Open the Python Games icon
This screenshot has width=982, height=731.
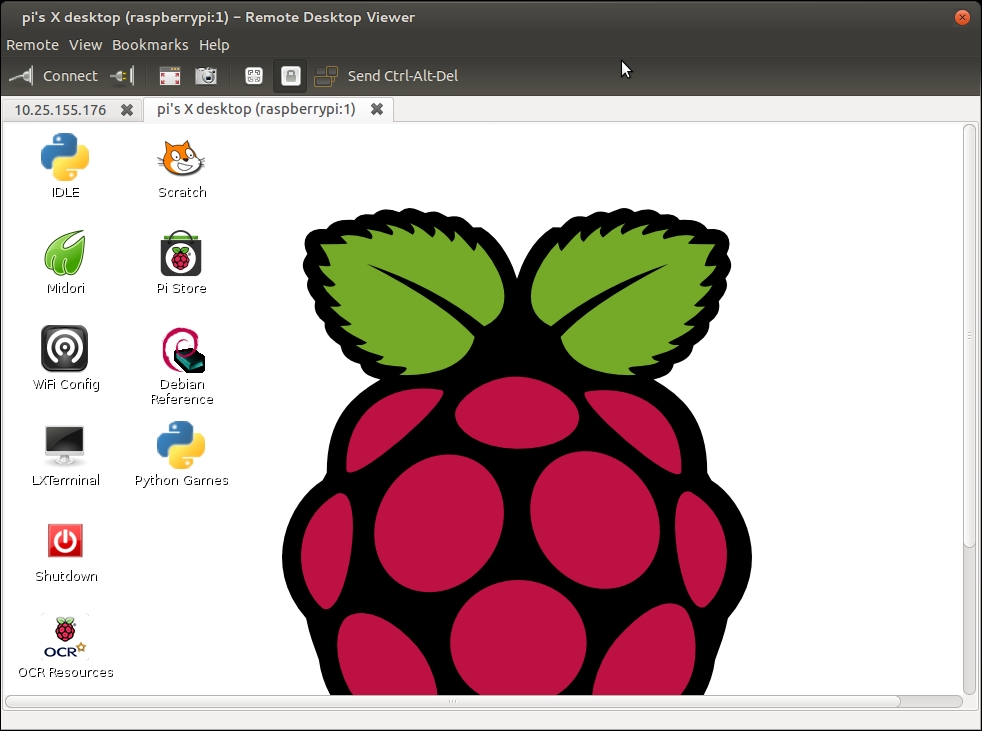[x=181, y=445]
